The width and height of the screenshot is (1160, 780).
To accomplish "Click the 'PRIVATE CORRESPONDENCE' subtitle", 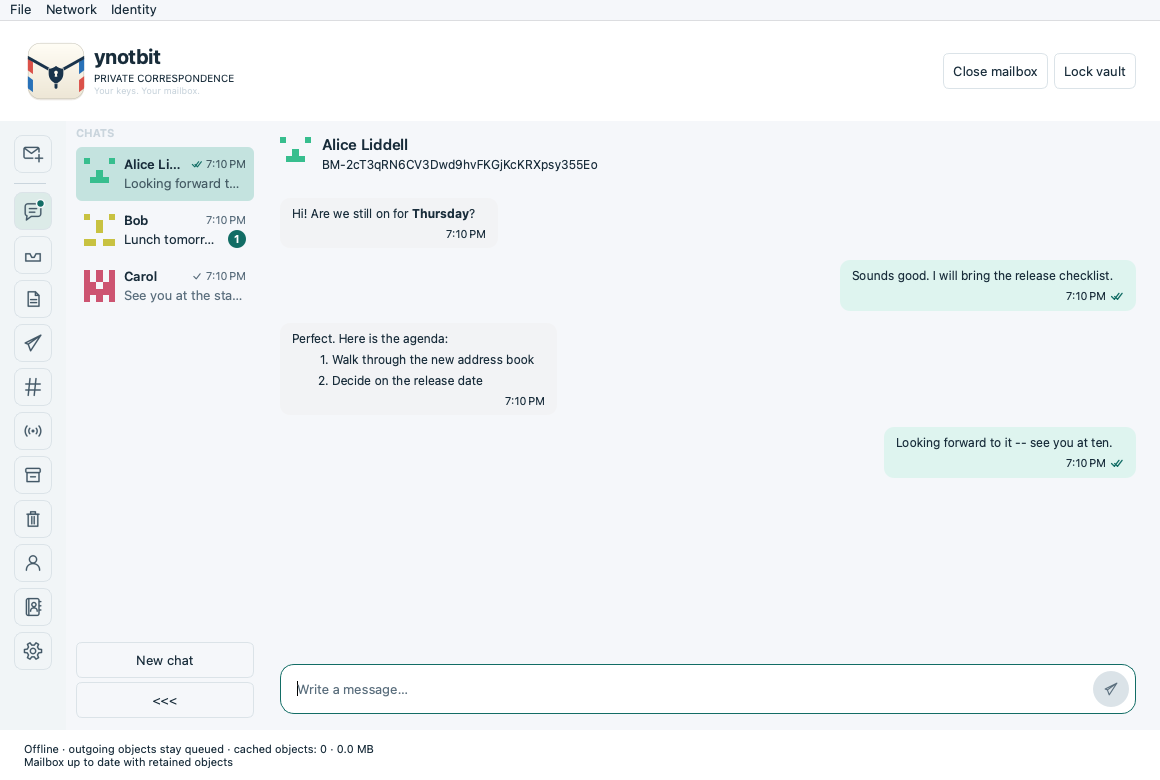I will (163, 78).
